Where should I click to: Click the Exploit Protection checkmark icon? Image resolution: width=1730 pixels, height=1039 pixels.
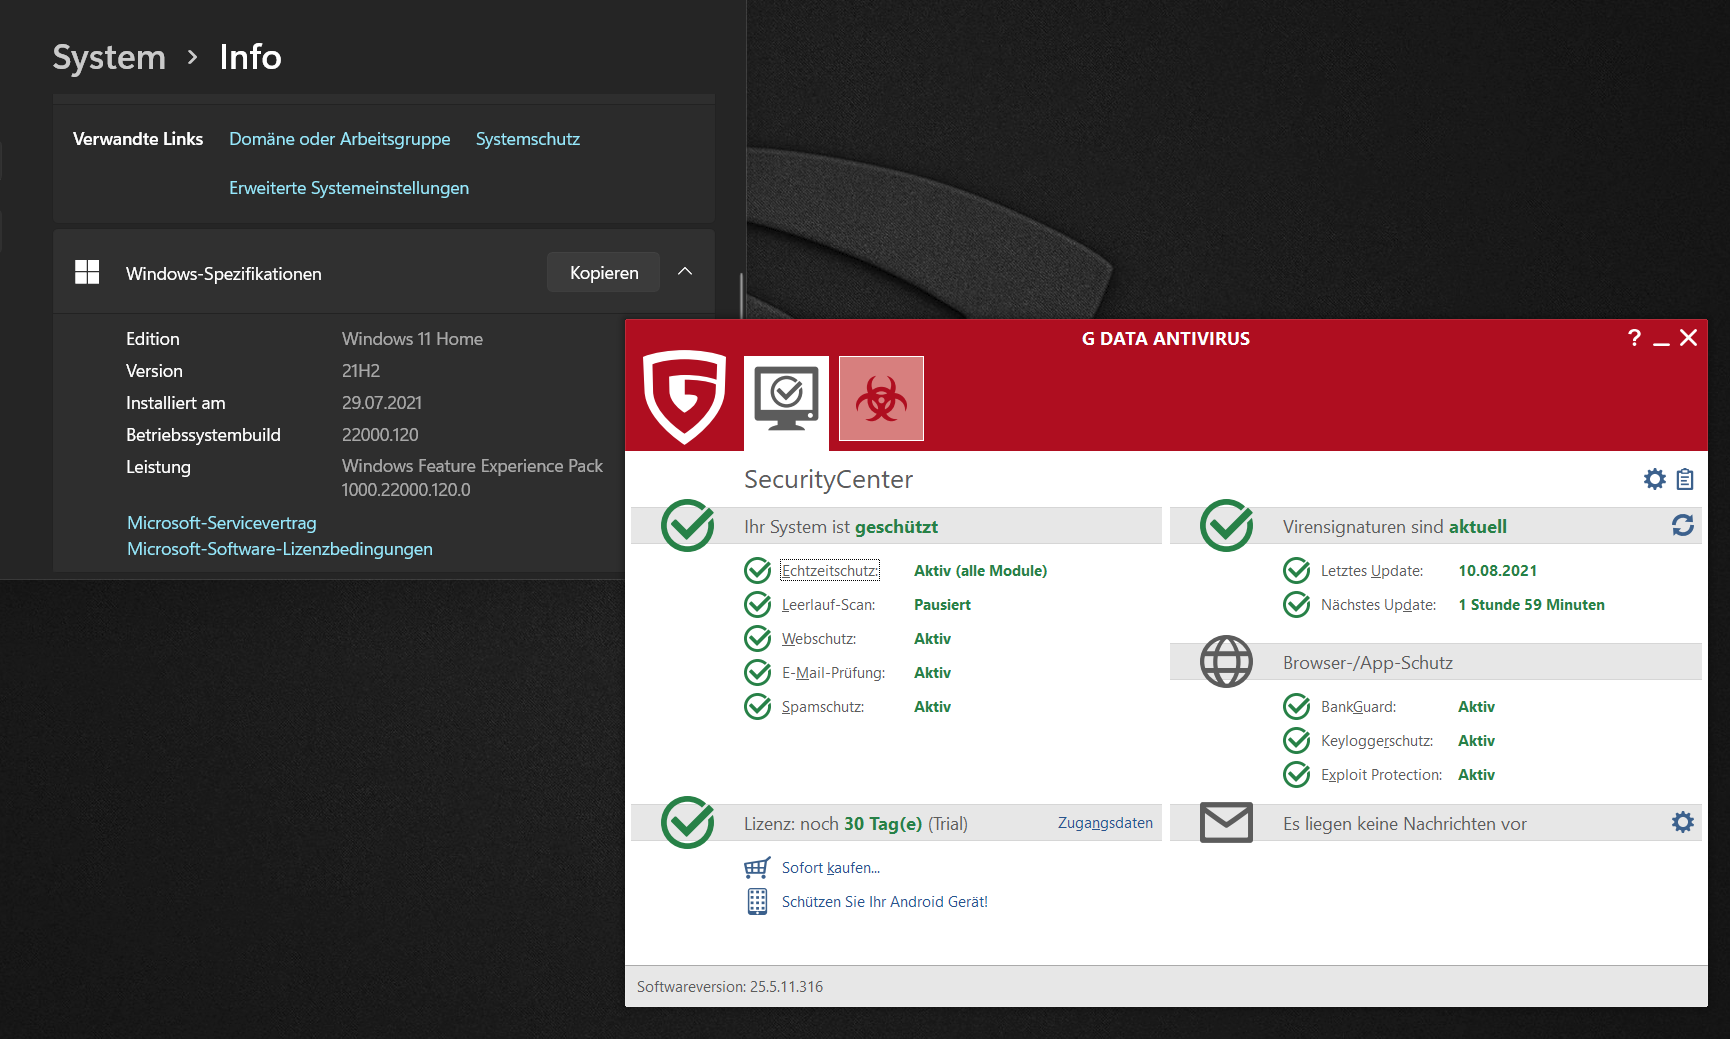coord(1297,774)
